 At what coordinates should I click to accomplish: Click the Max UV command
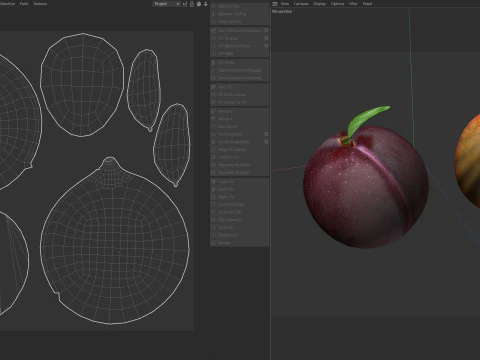pos(240,87)
